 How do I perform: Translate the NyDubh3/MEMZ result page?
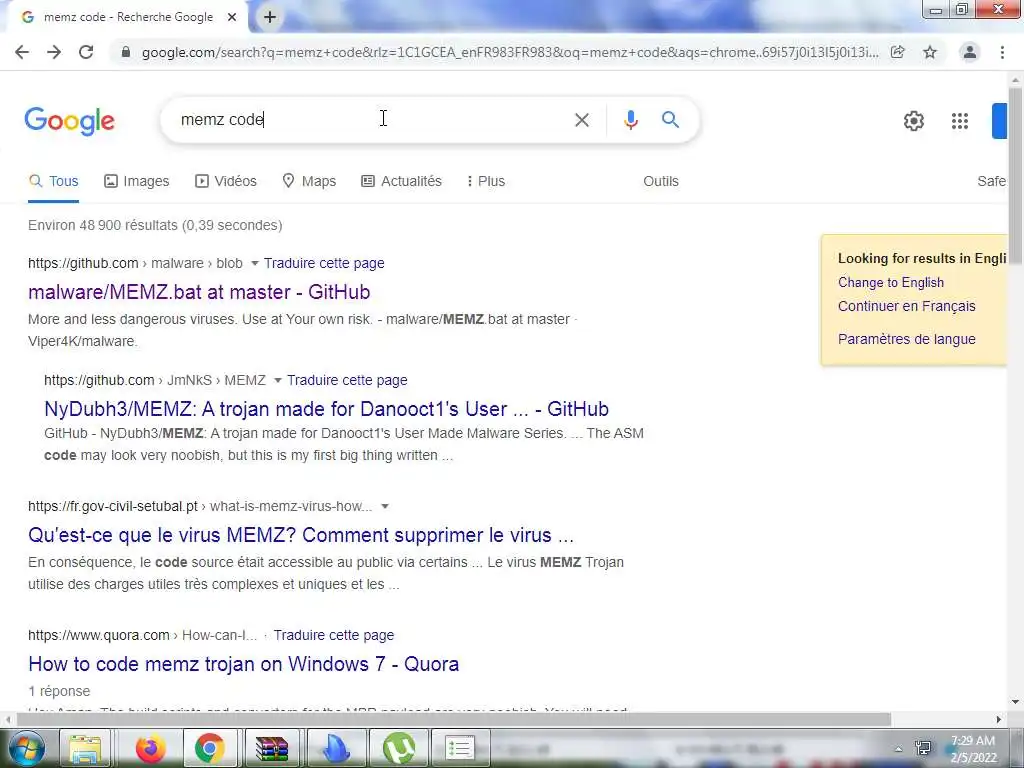(x=347, y=380)
